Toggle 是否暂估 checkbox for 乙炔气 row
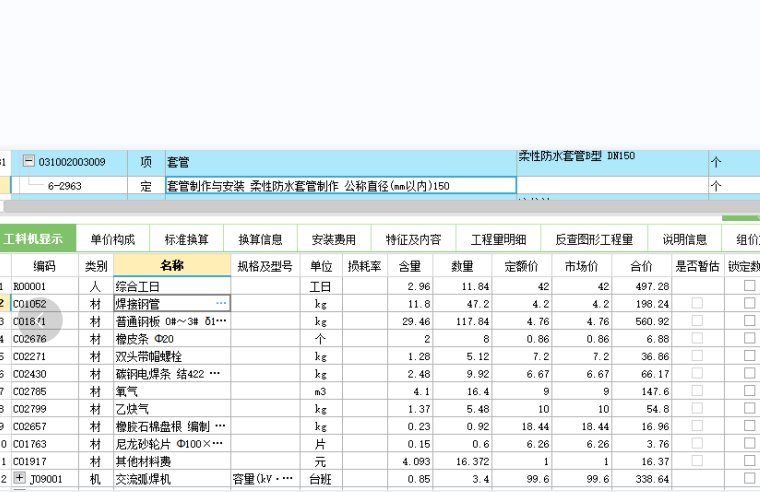This screenshot has width=760, height=492. point(697,408)
